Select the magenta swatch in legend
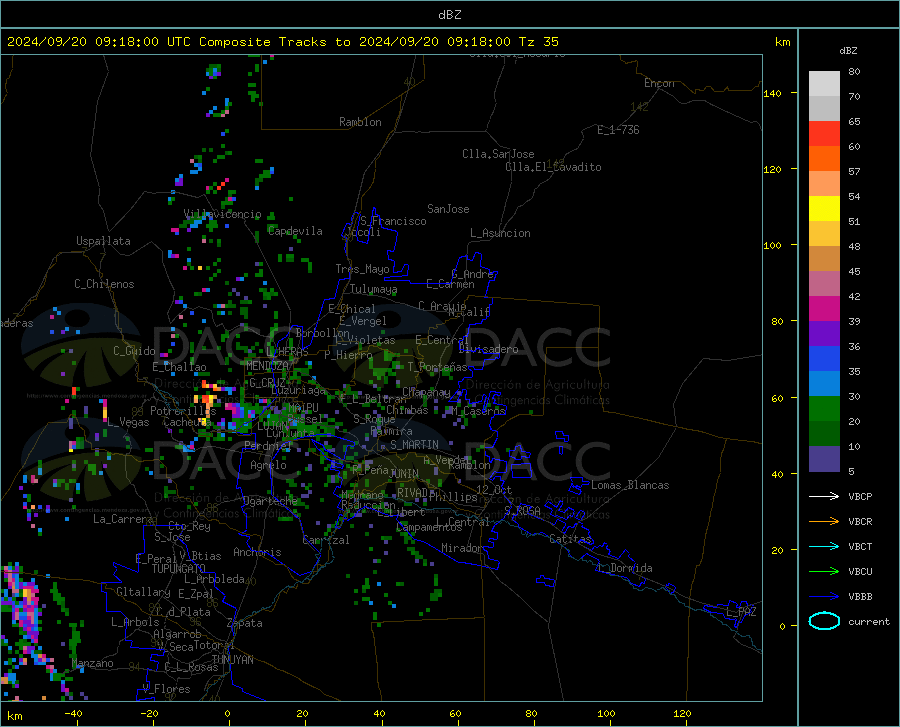Viewport: 900px width, 727px height. click(824, 309)
